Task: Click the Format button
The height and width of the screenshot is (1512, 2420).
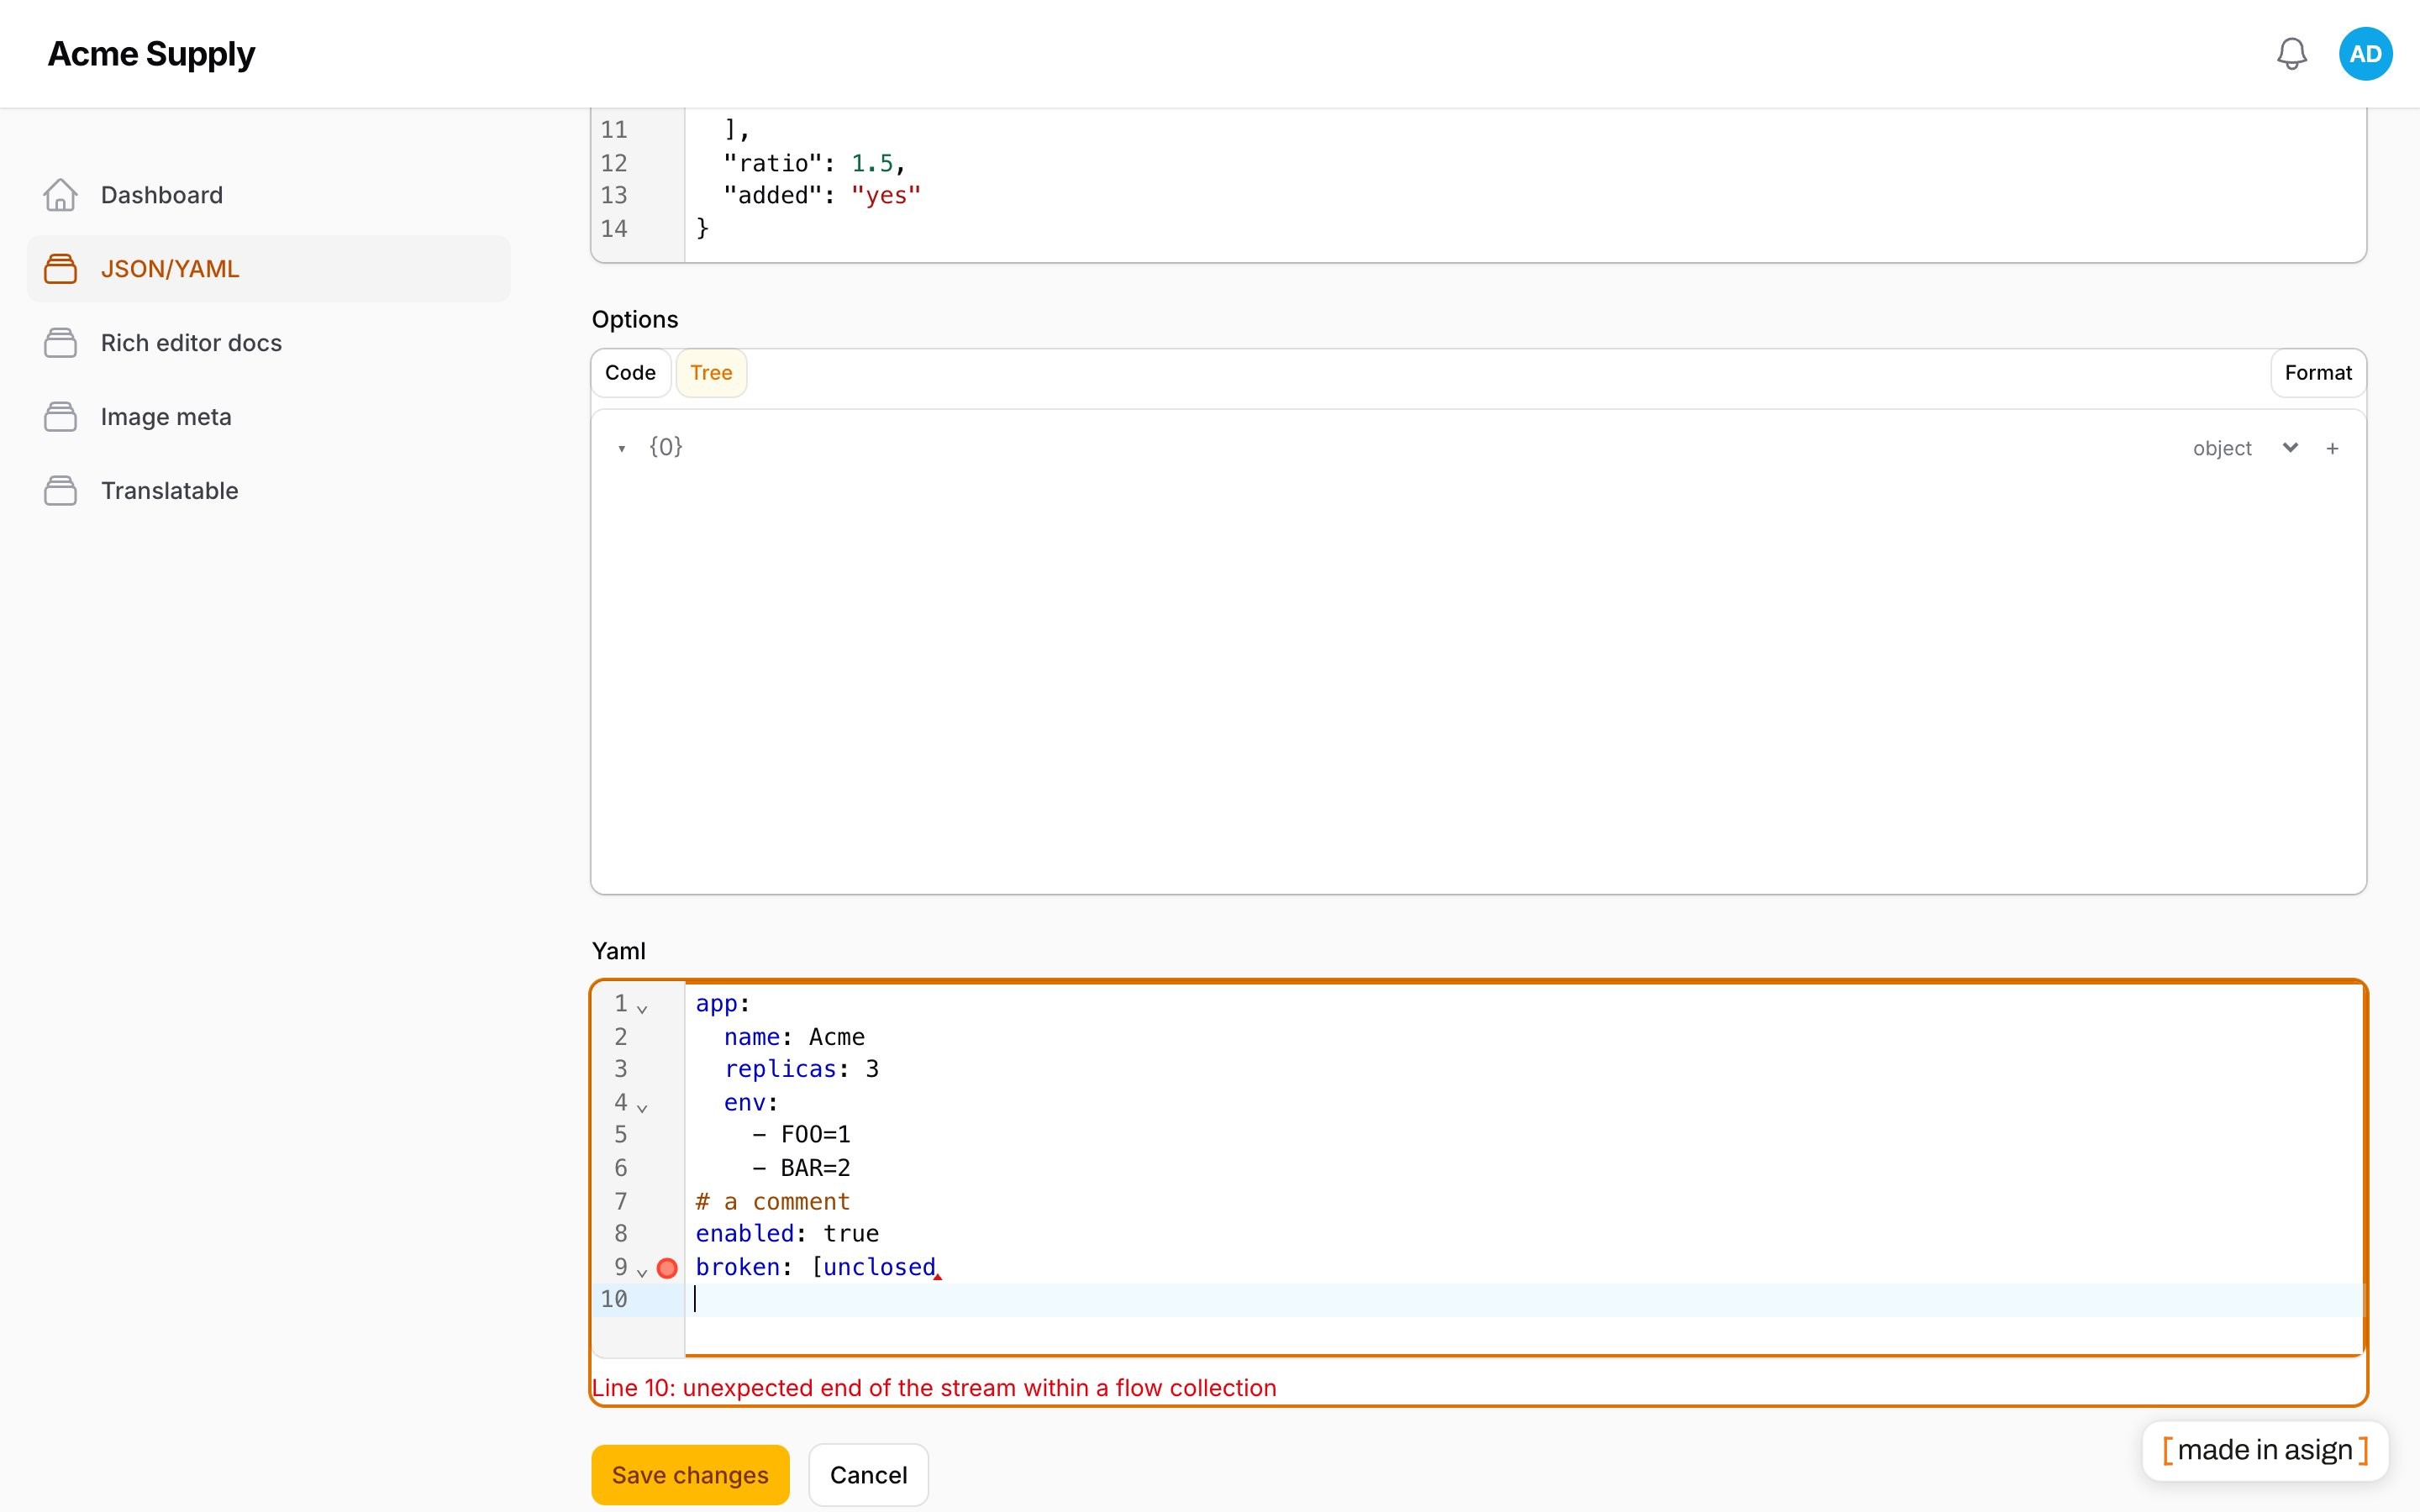Action: 2318,373
